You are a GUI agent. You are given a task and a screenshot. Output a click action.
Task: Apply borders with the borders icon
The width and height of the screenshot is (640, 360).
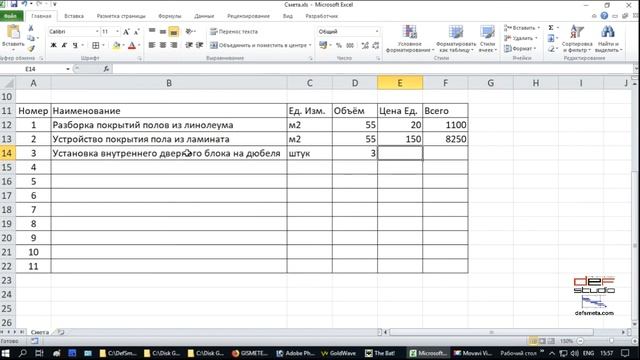coord(96,45)
